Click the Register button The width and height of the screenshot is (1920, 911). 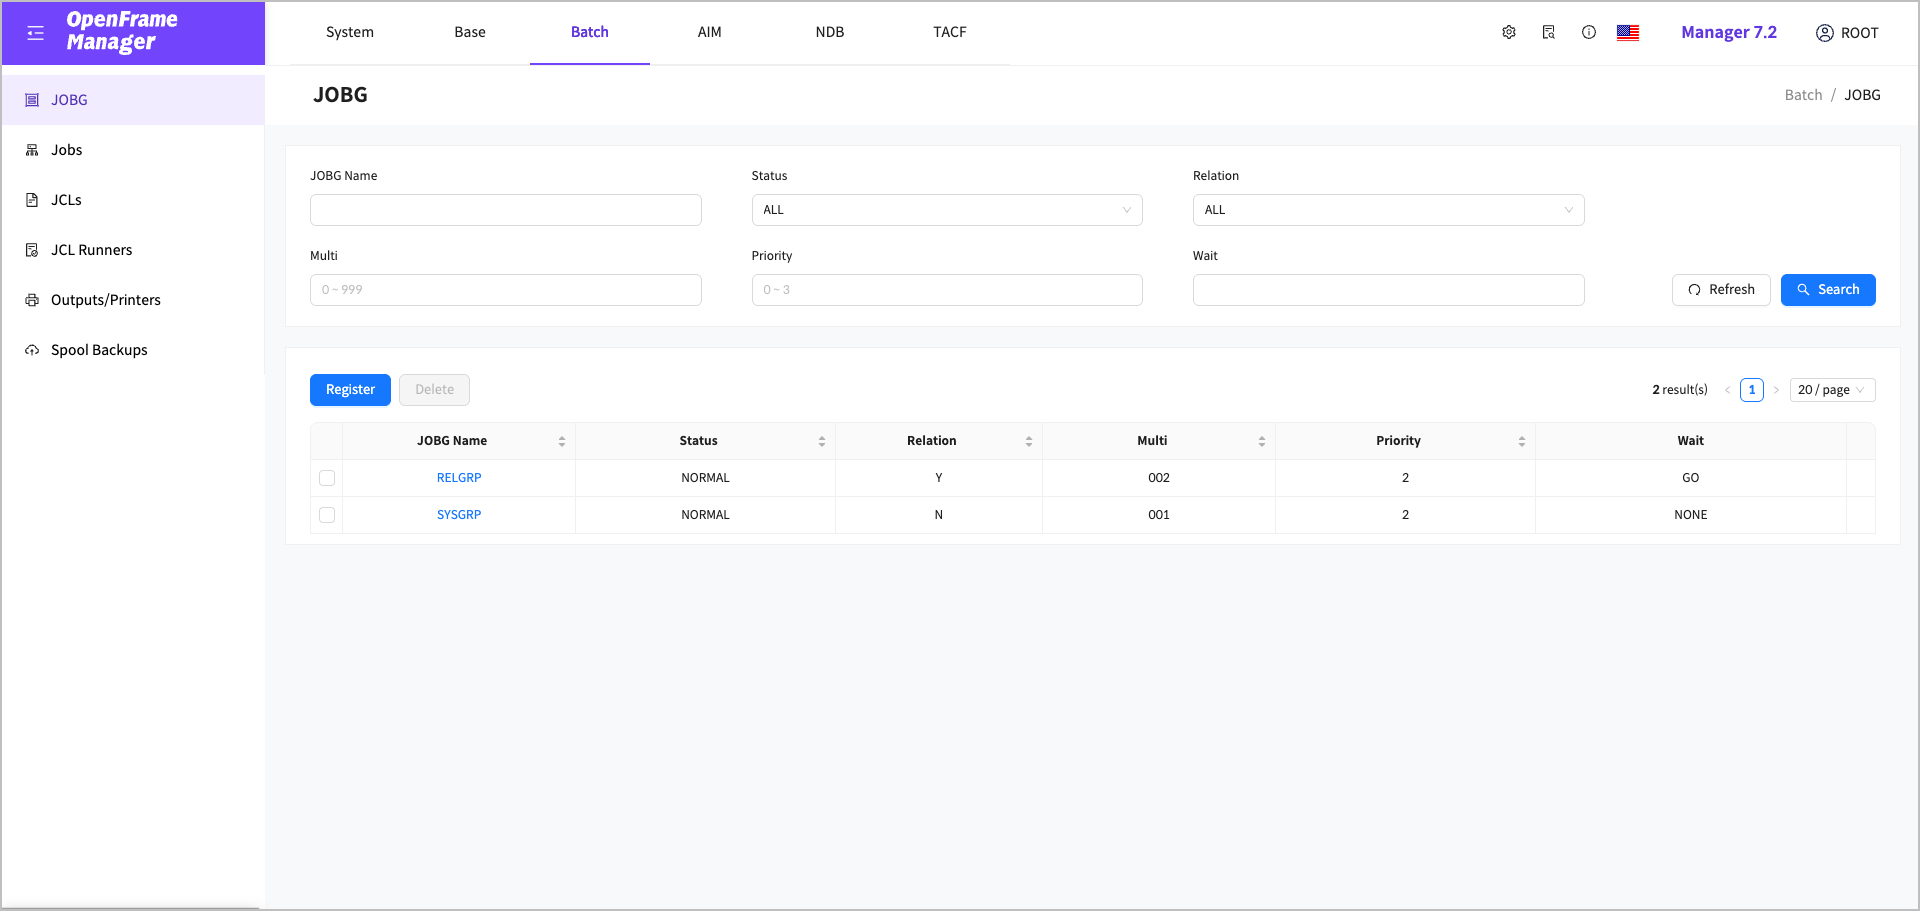tap(350, 390)
